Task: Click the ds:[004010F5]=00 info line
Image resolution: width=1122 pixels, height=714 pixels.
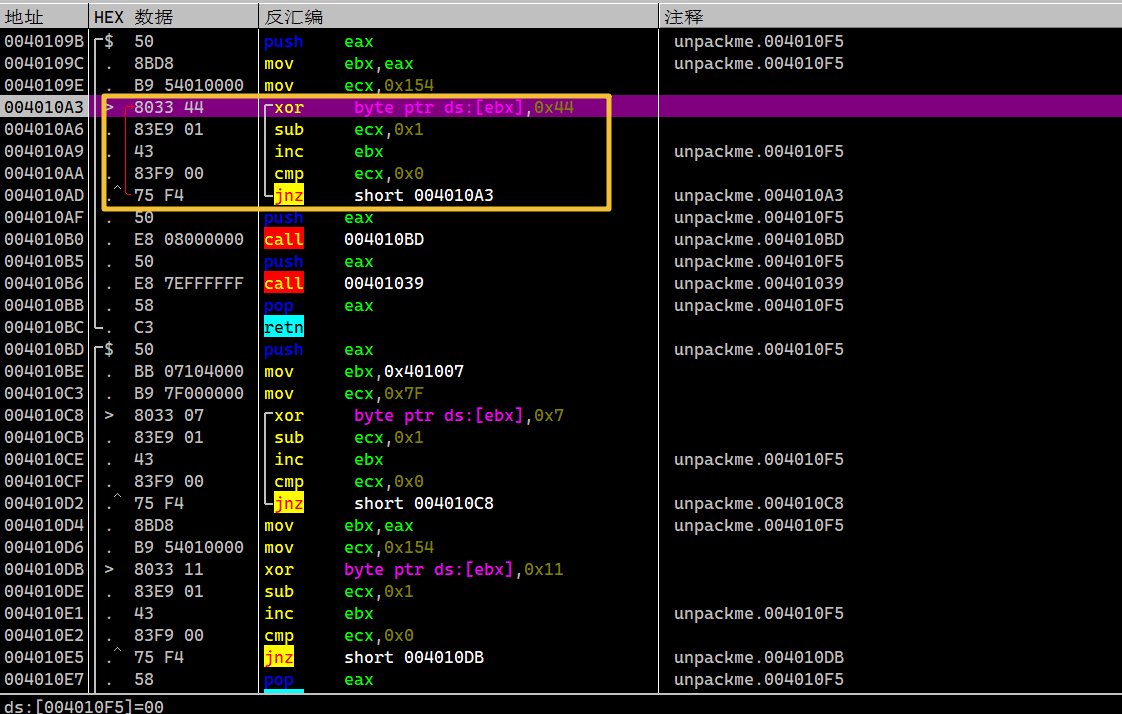Action: pyautogui.click(x=84, y=705)
